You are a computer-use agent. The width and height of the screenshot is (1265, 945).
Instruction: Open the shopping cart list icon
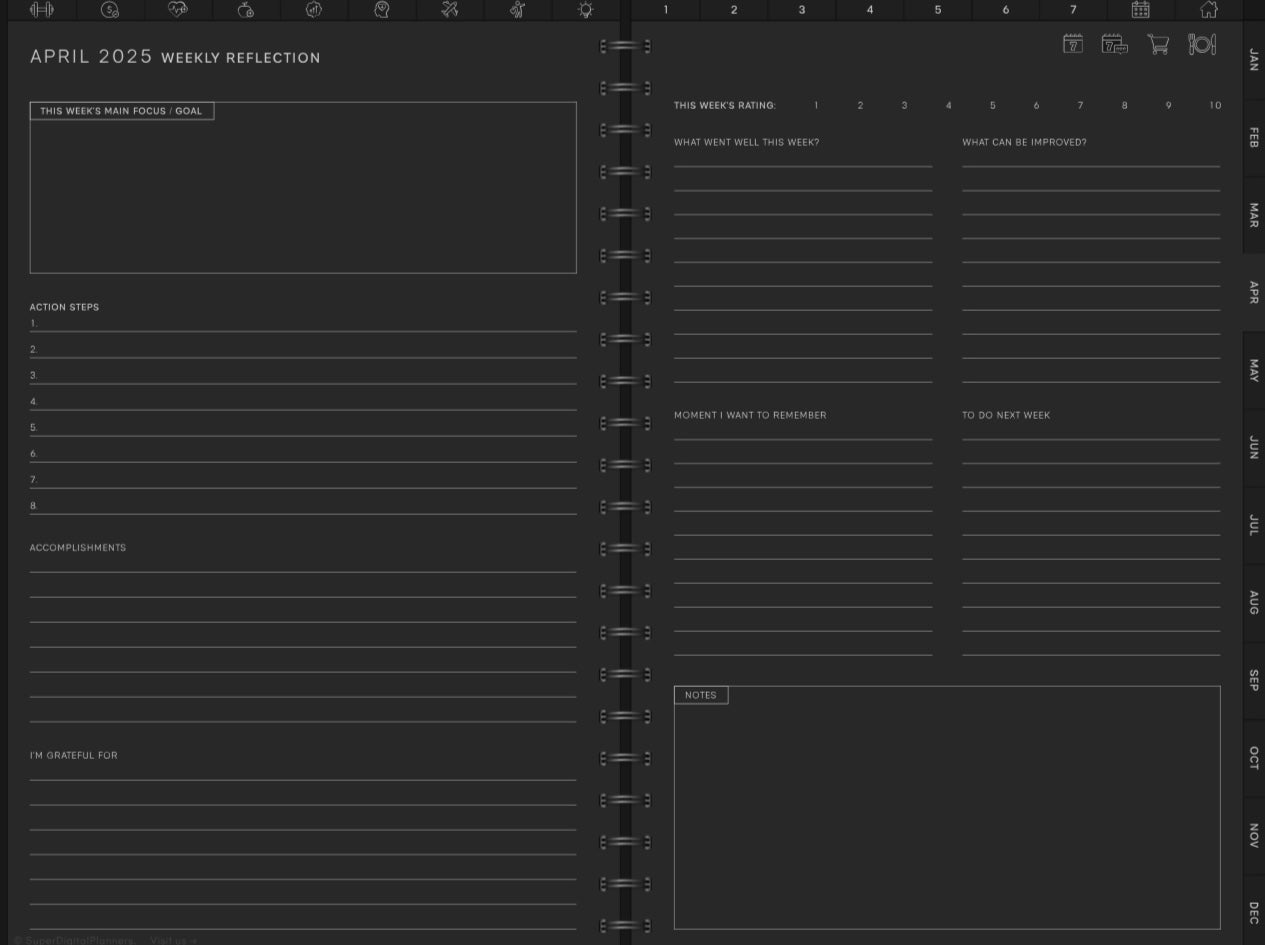coord(1158,44)
